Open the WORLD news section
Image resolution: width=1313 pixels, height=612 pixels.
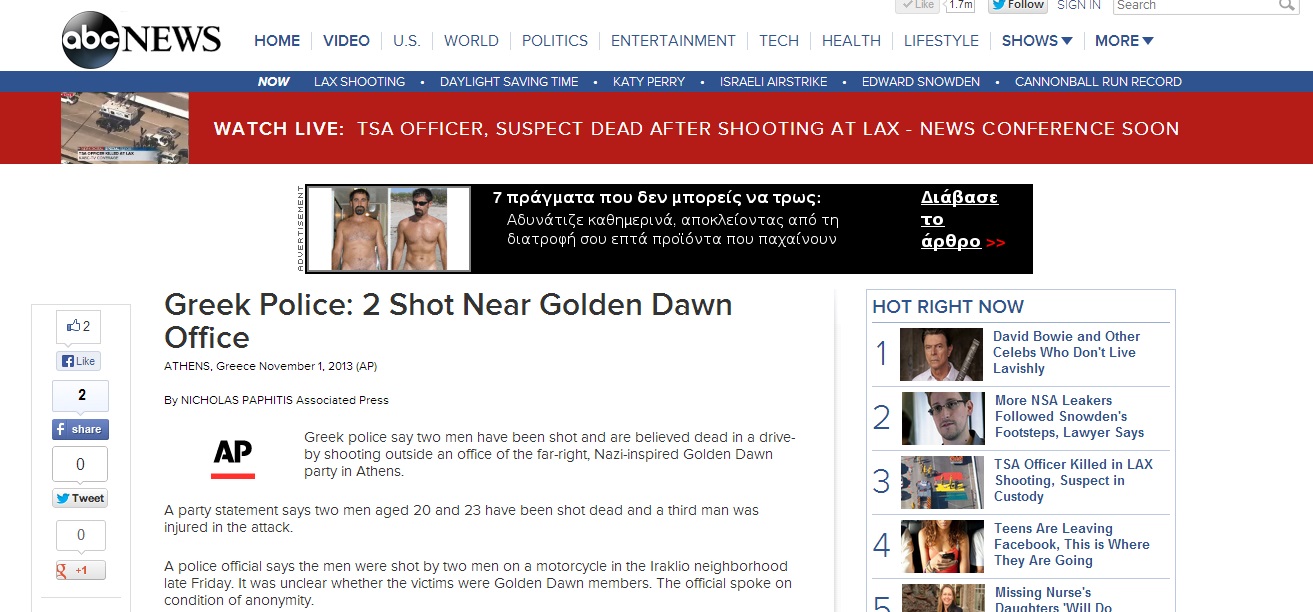pyautogui.click(x=471, y=41)
